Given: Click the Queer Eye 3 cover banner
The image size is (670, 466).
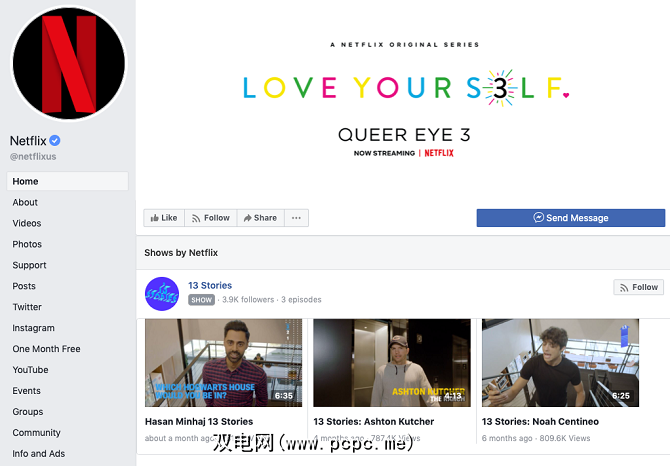Looking at the screenshot, I should pos(403,100).
